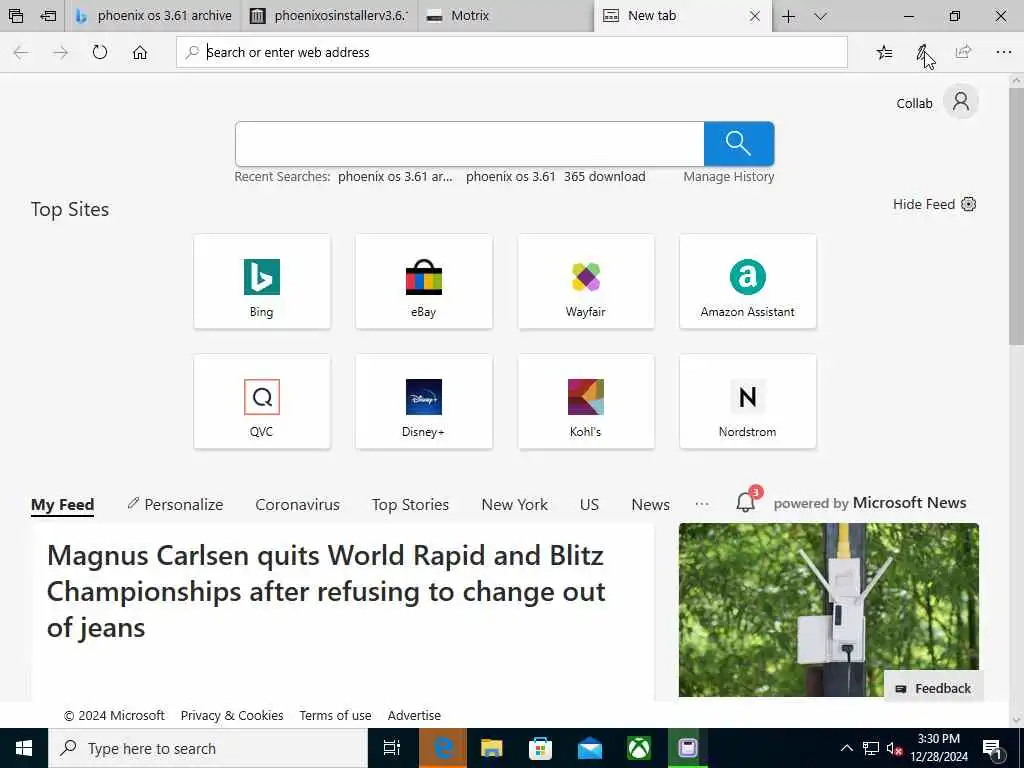Select the New tab tab
1024x768 pixels.
(x=673, y=16)
